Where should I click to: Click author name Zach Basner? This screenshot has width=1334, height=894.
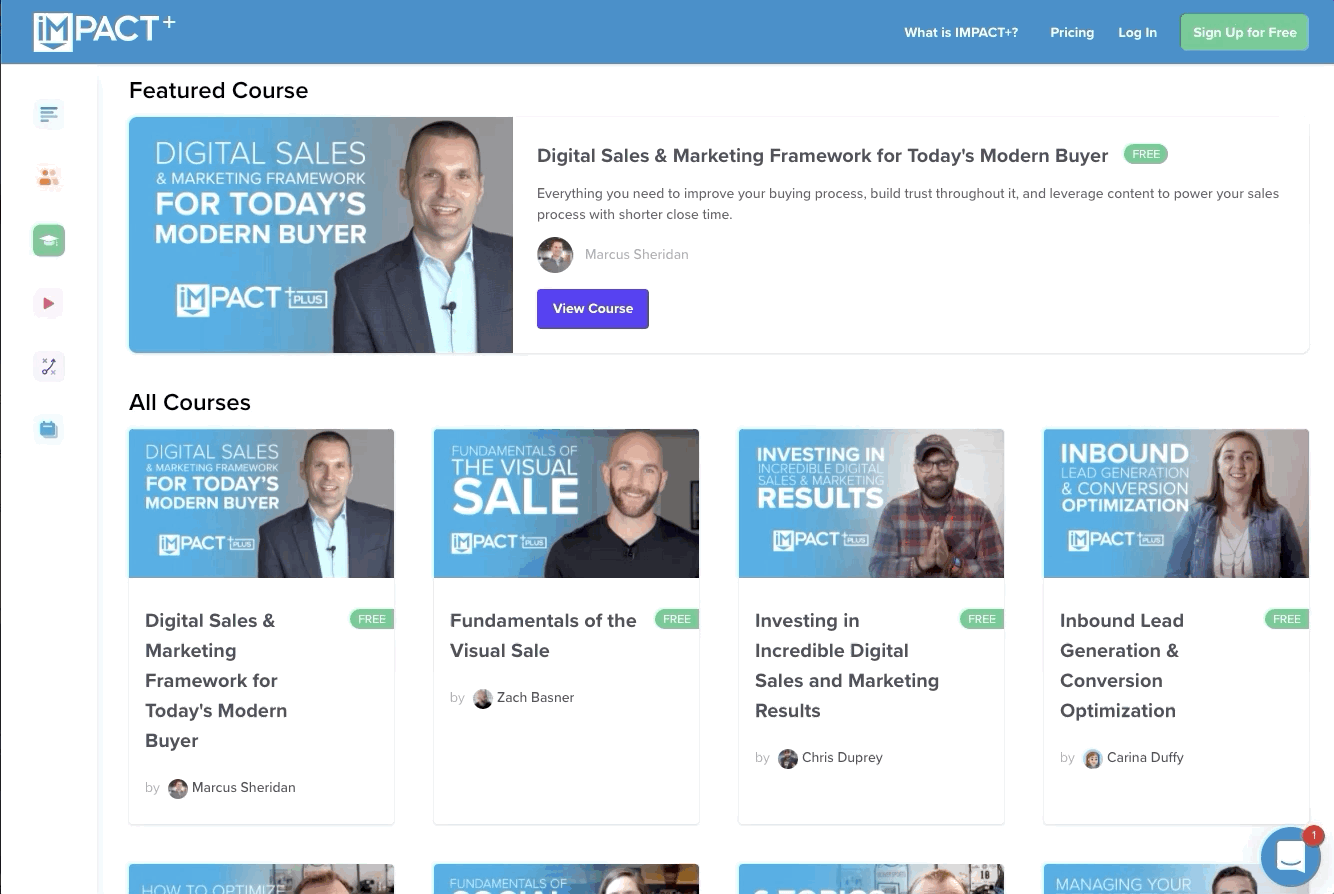click(535, 697)
